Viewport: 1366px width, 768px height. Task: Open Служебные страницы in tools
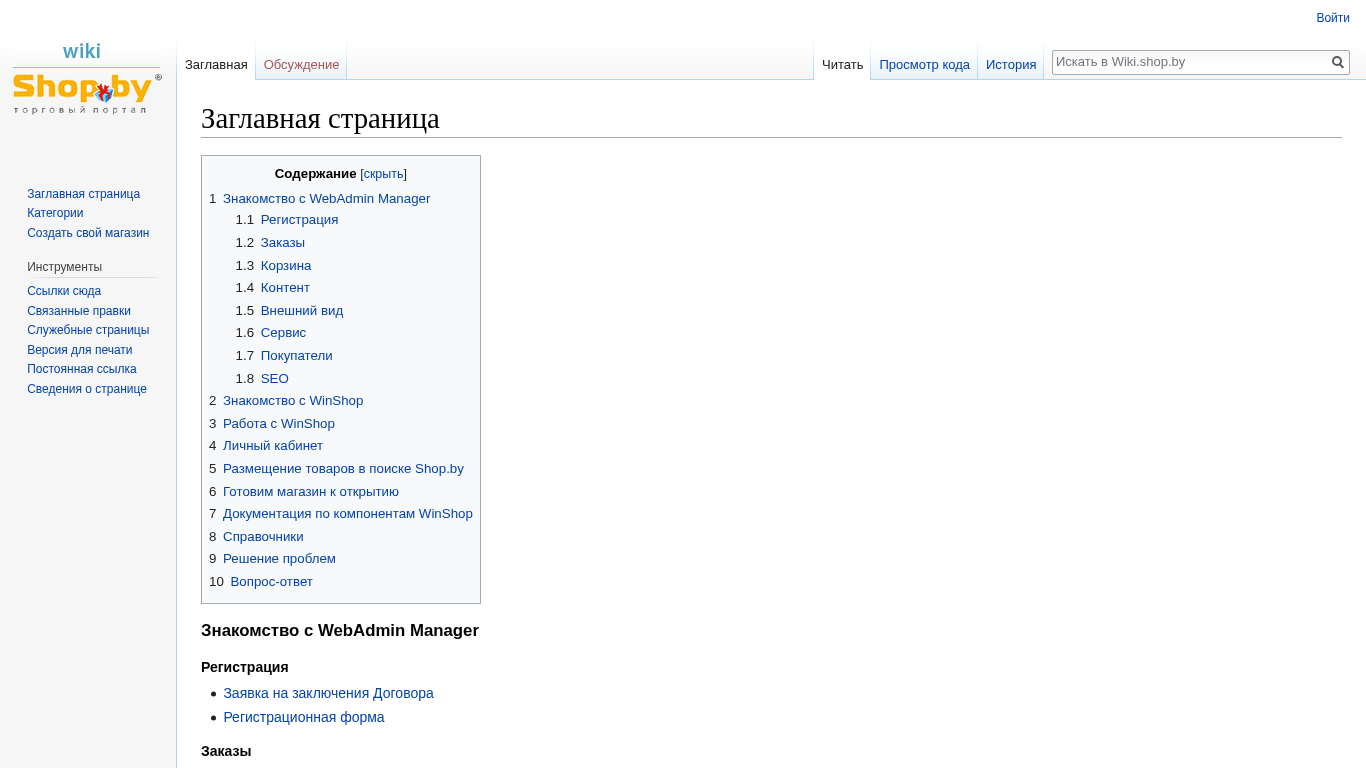[88, 330]
